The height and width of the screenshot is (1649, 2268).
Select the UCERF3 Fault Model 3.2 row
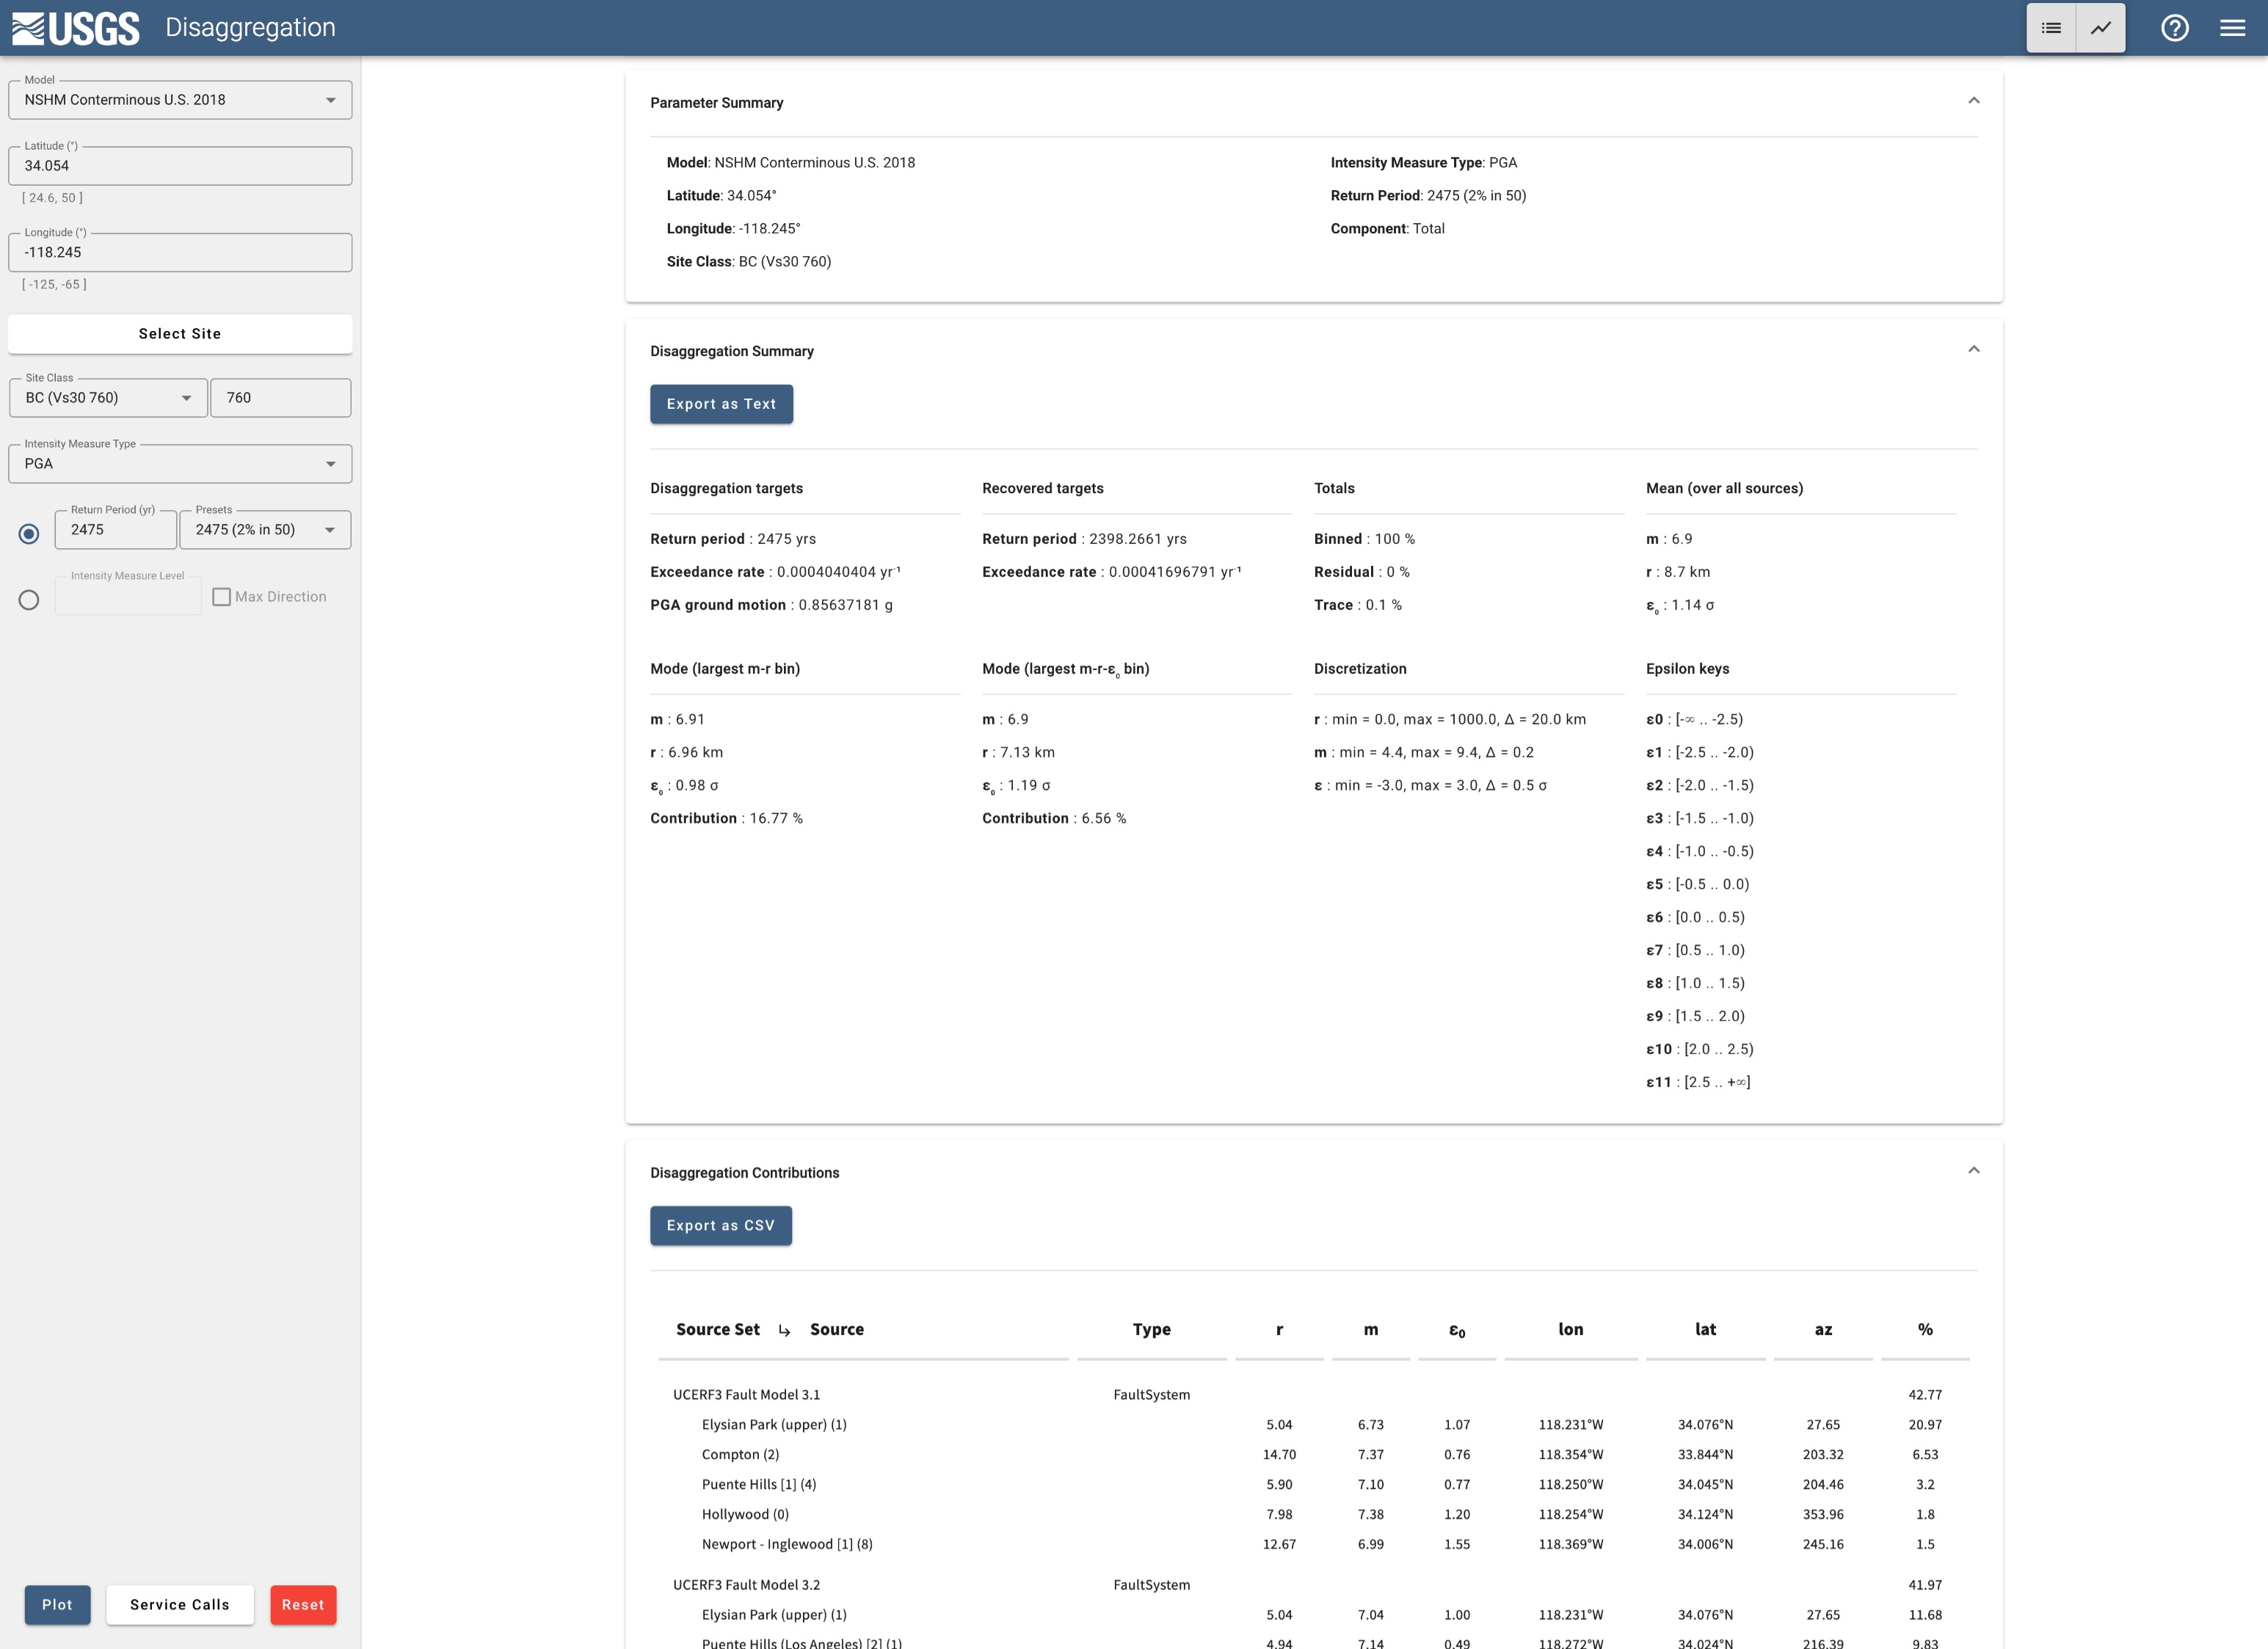(1313, 1585)
